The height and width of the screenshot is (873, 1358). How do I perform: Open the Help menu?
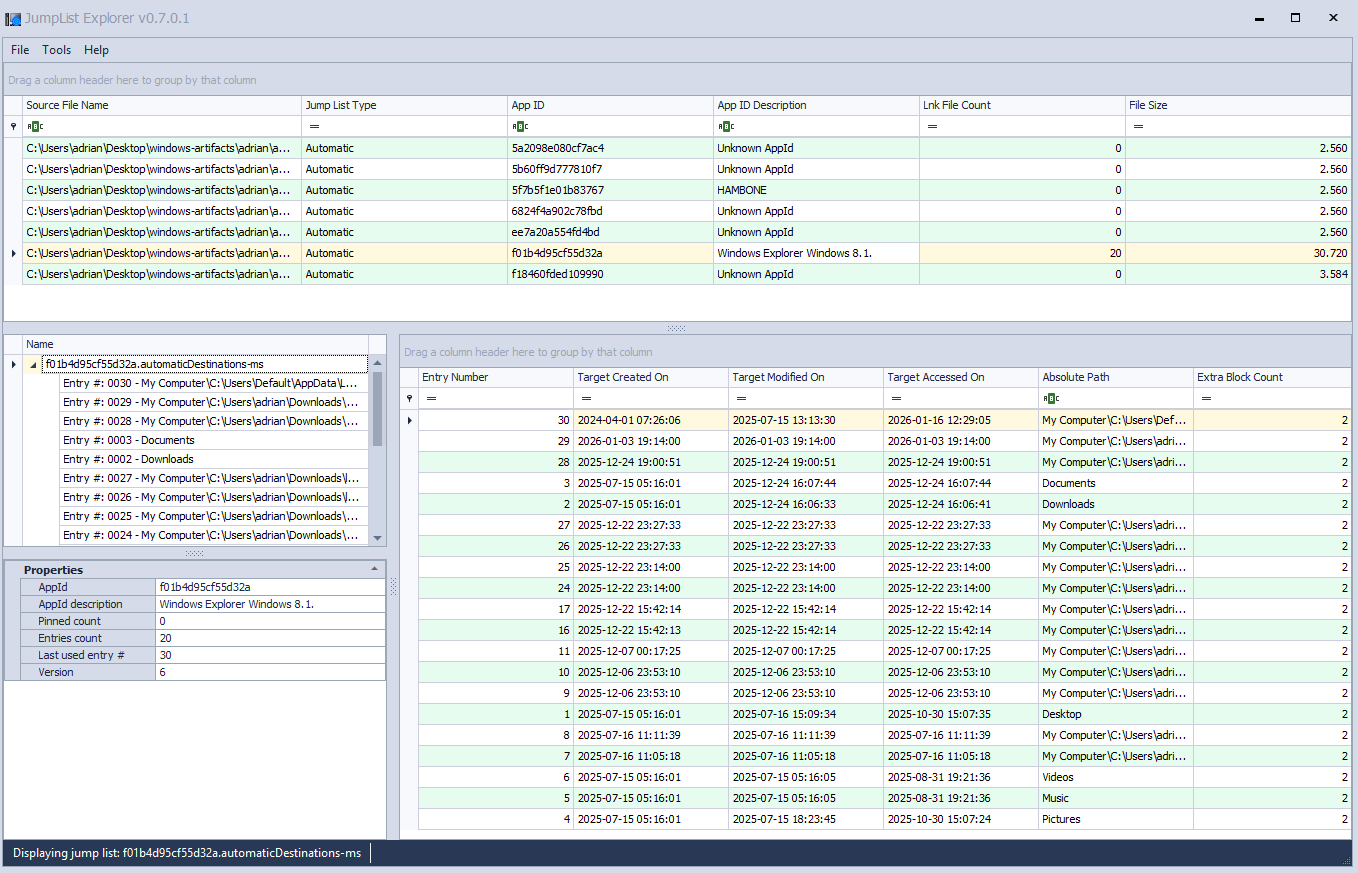point(96,50)
